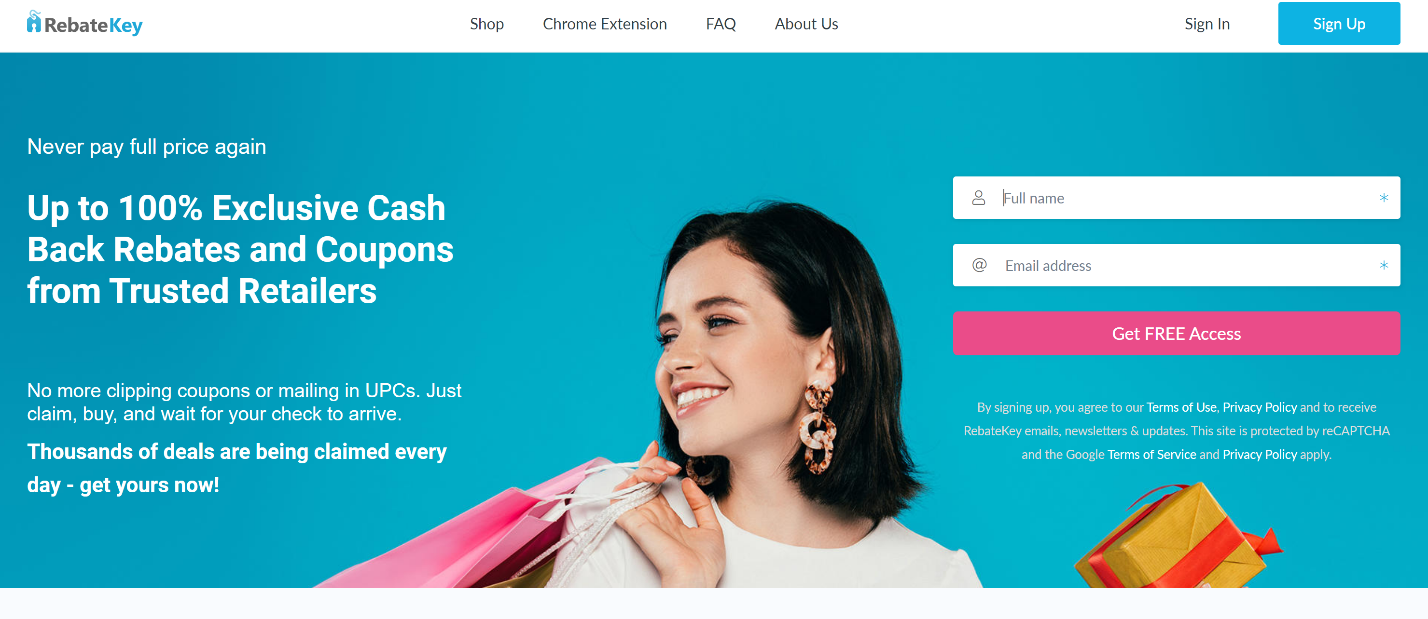The image size is (1428, 619).
Task: Click the asterisk in Full name field
Action: (1384, 198)
